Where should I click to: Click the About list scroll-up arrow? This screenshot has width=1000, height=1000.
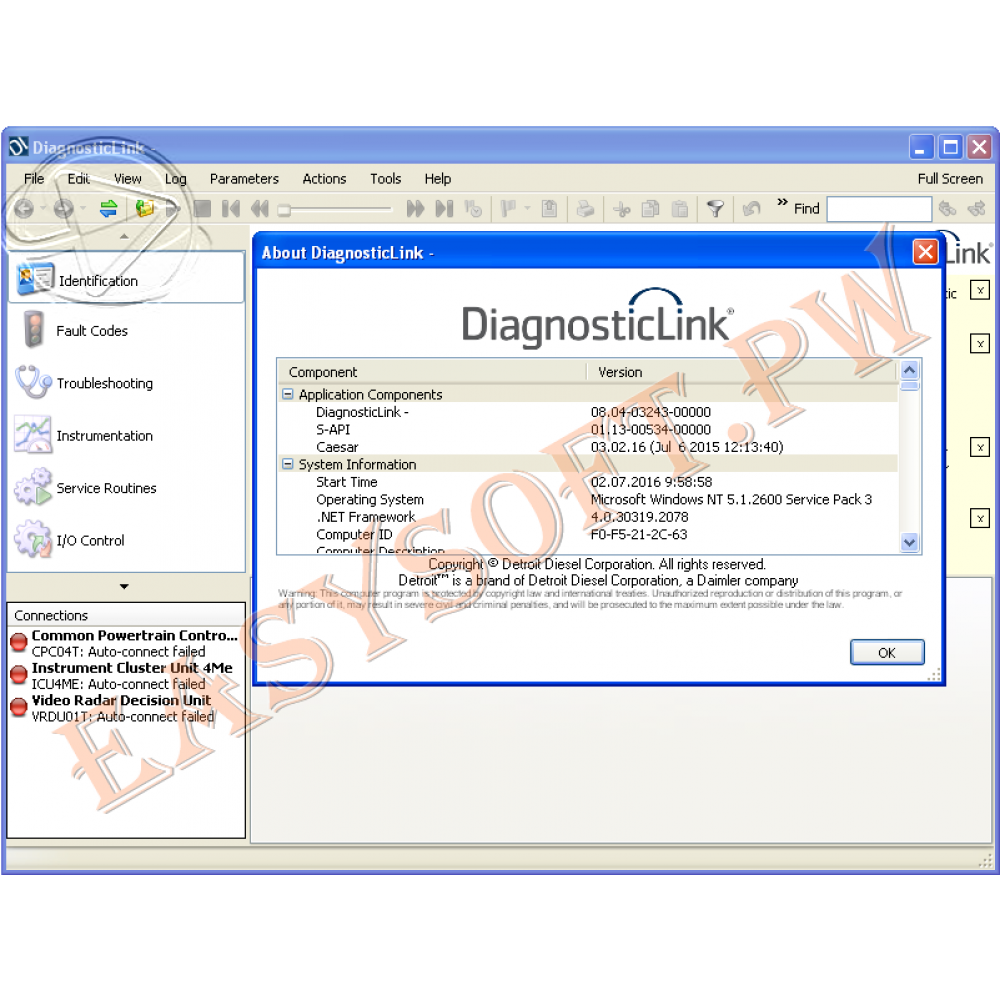pyautogui.click(x=909, y=369)
